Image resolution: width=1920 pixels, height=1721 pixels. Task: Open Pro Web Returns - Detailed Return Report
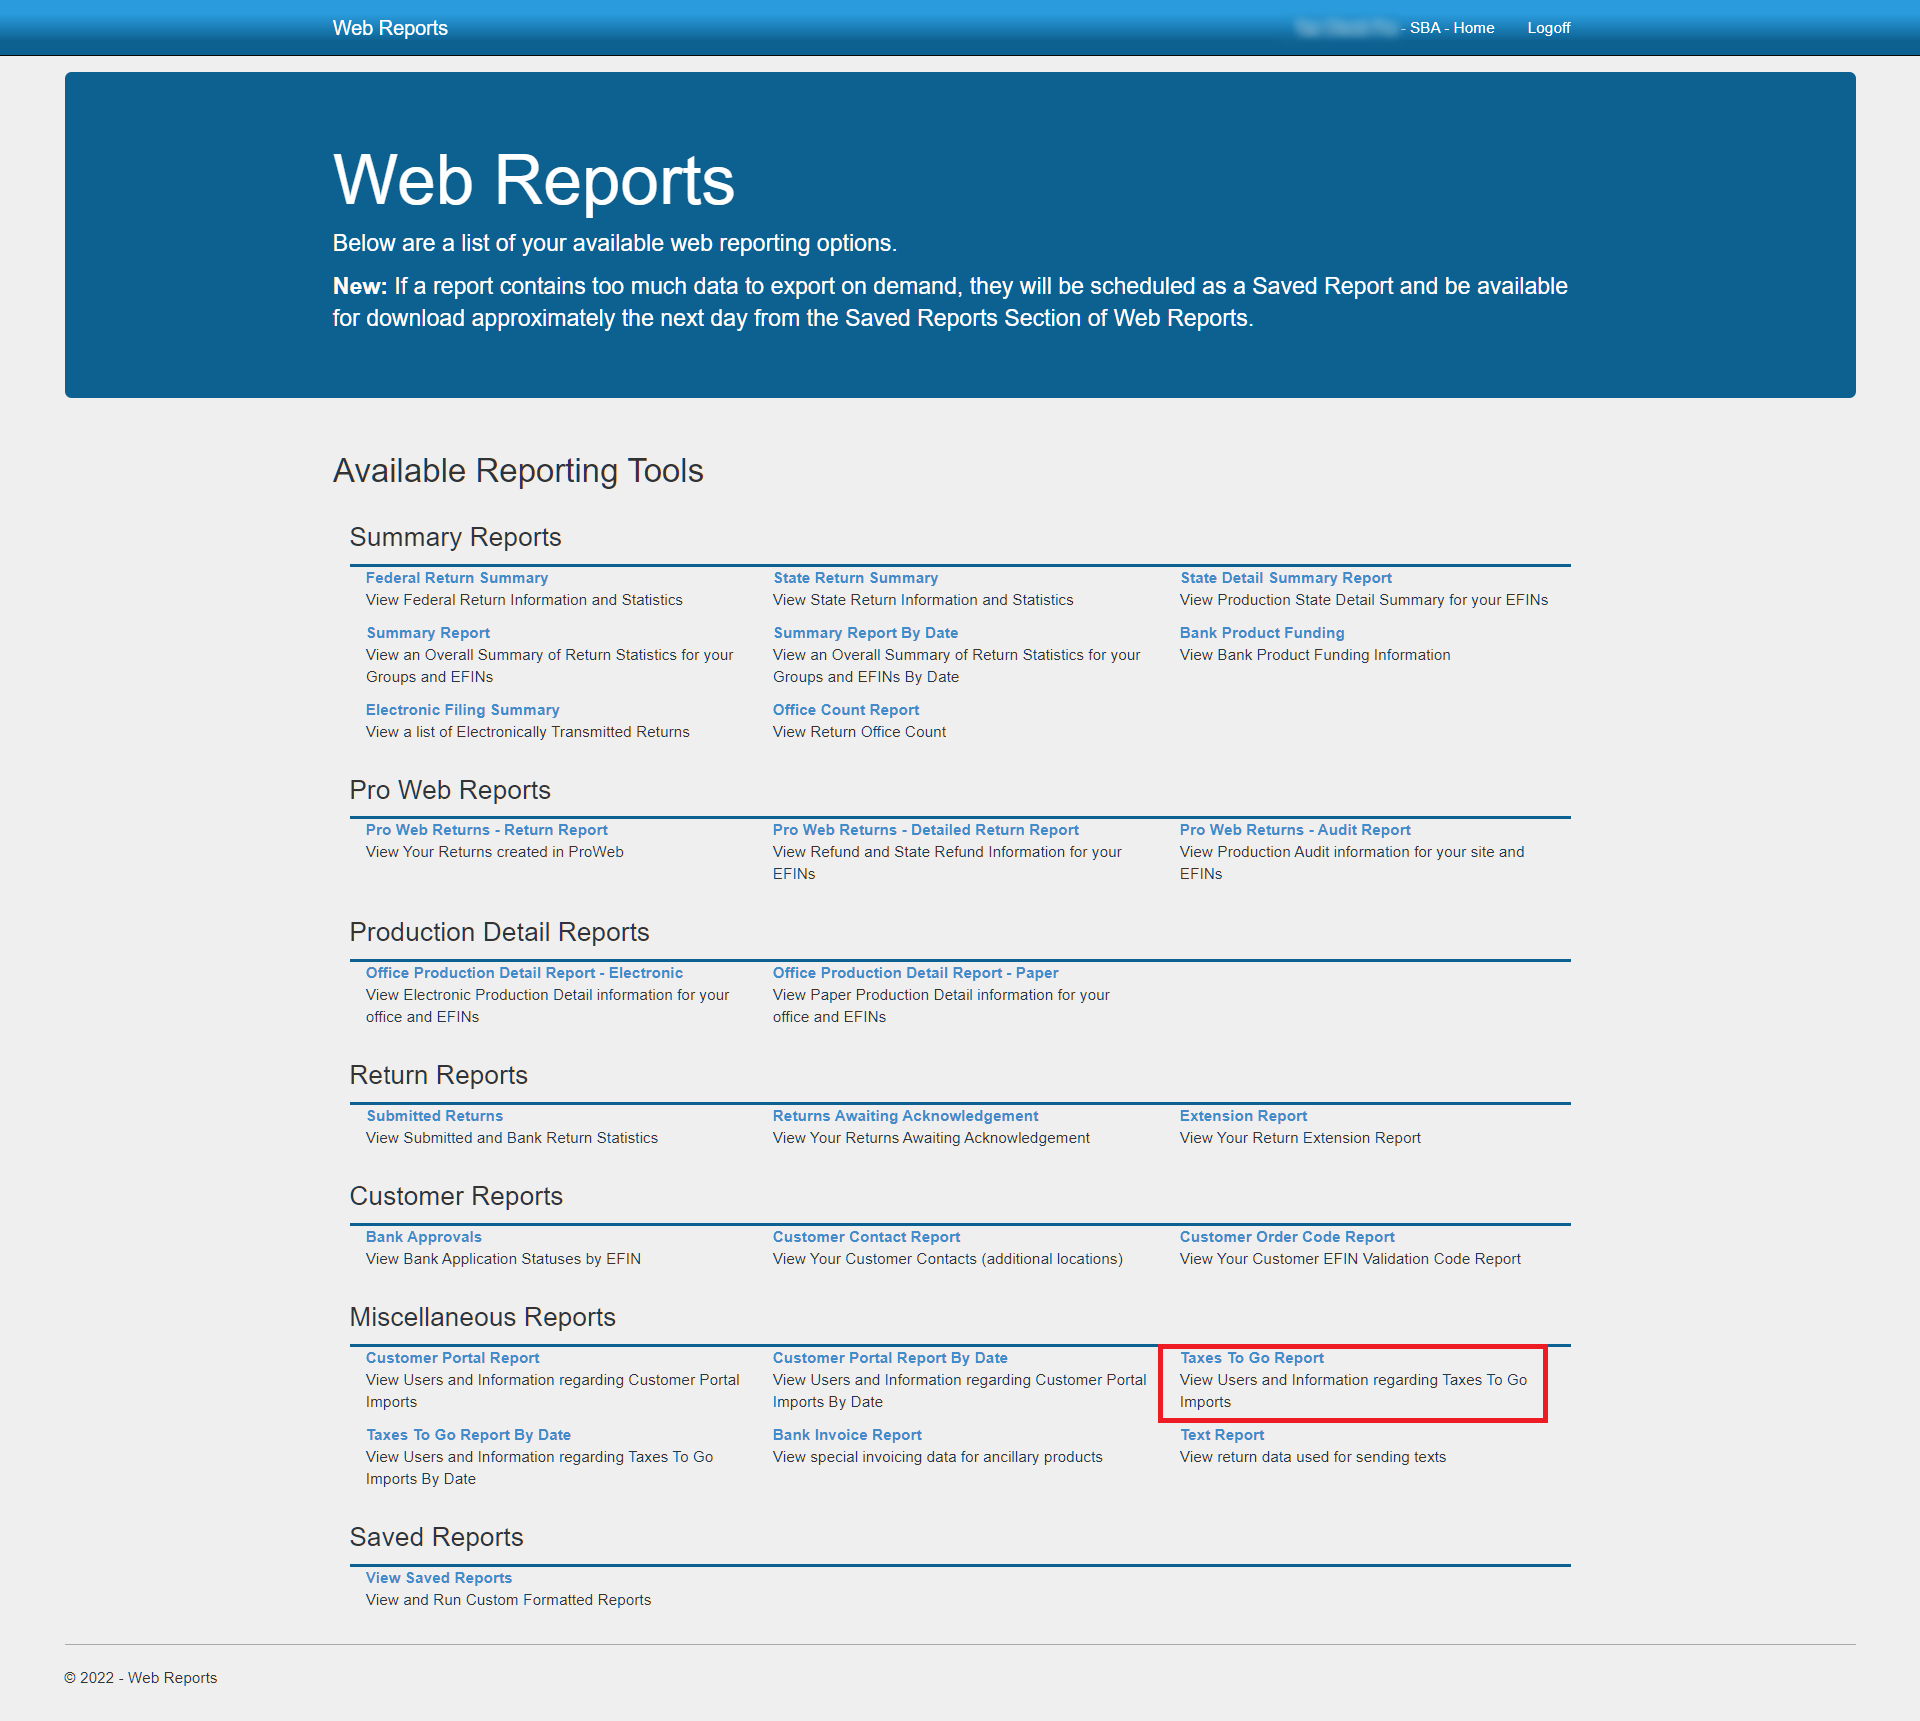click(925, 830)
